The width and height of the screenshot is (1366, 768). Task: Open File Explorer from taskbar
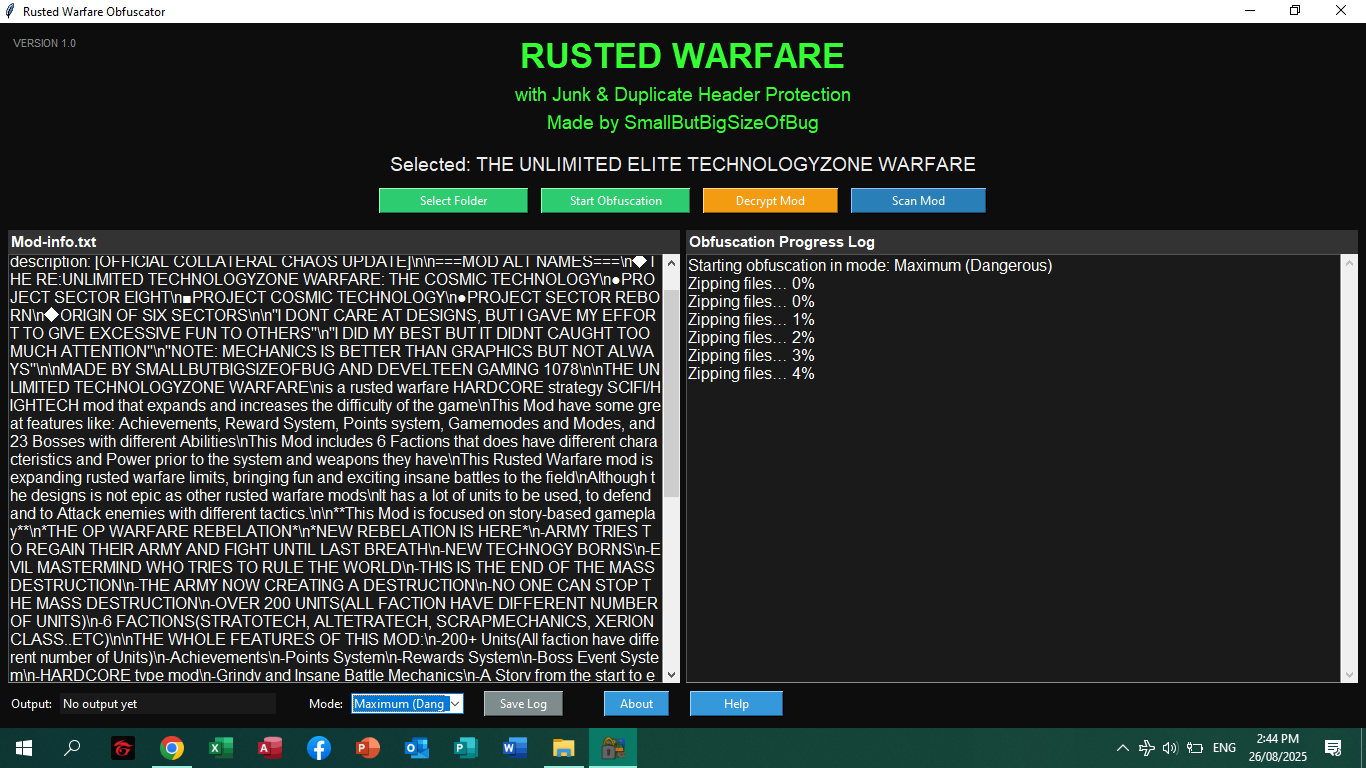point(564,748)
